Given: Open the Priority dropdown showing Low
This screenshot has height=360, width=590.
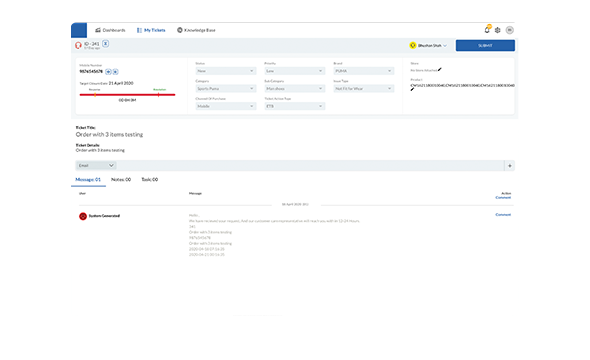Looking at the screenshot, I should (295, 71).
